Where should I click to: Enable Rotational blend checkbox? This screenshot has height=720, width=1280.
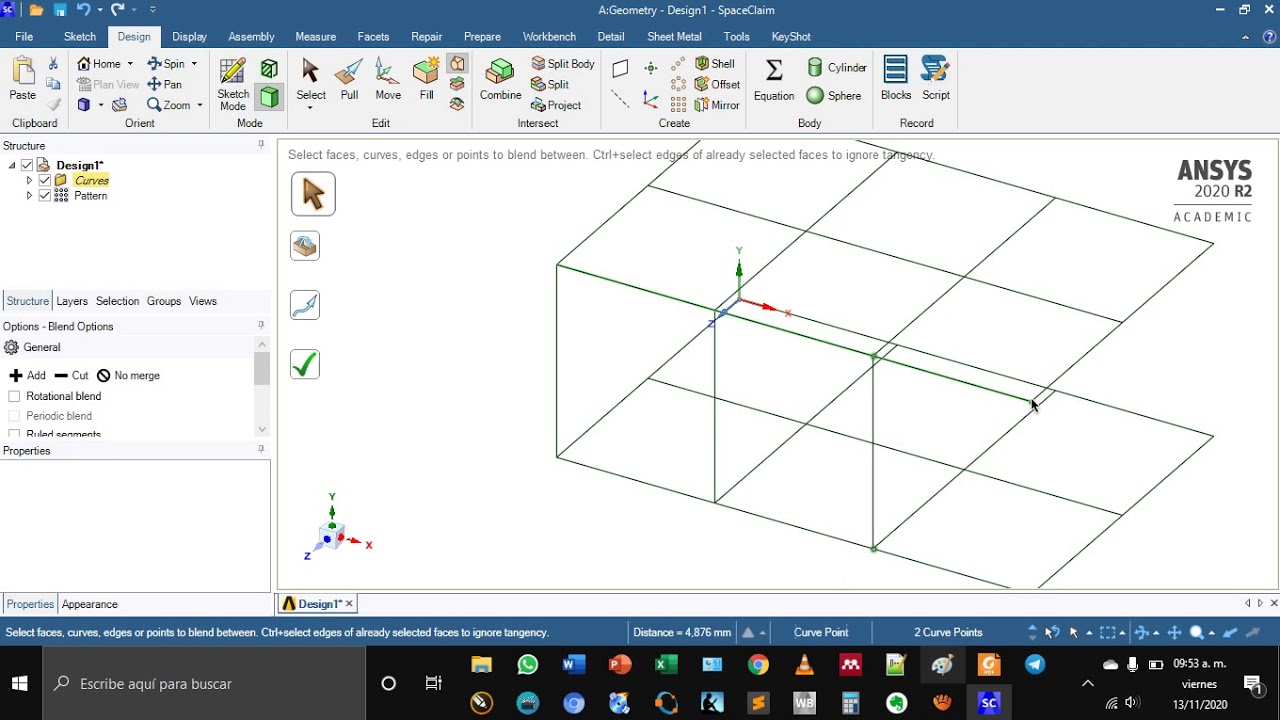point(14,396)
